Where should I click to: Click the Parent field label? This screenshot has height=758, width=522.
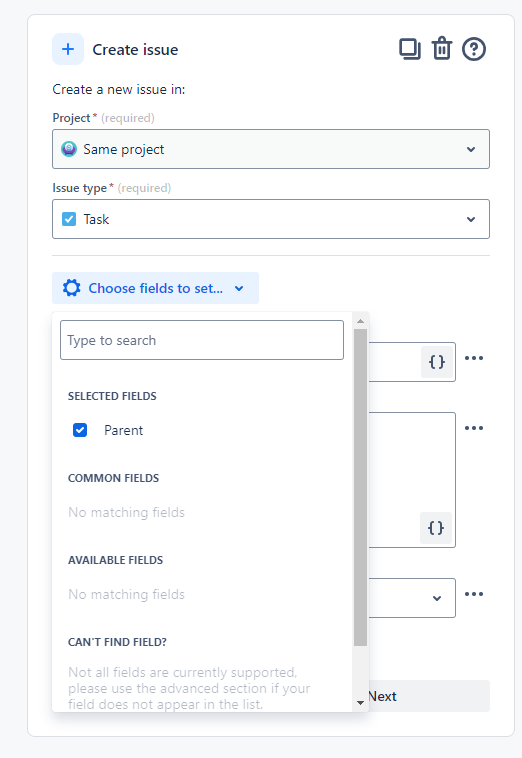124,430
